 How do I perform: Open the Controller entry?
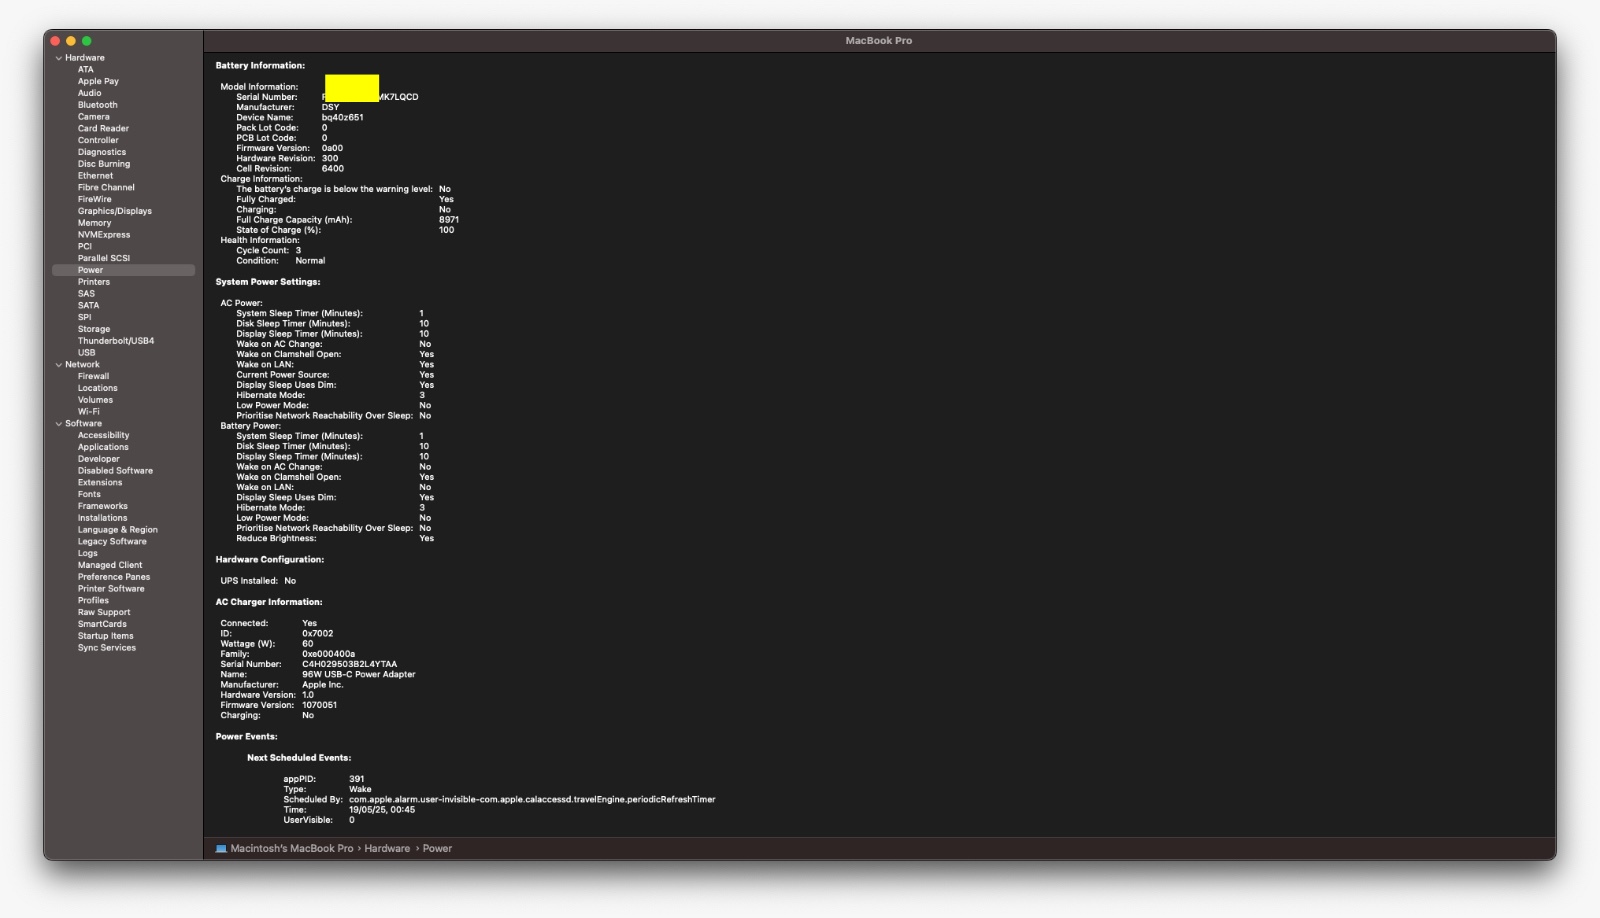98,141
